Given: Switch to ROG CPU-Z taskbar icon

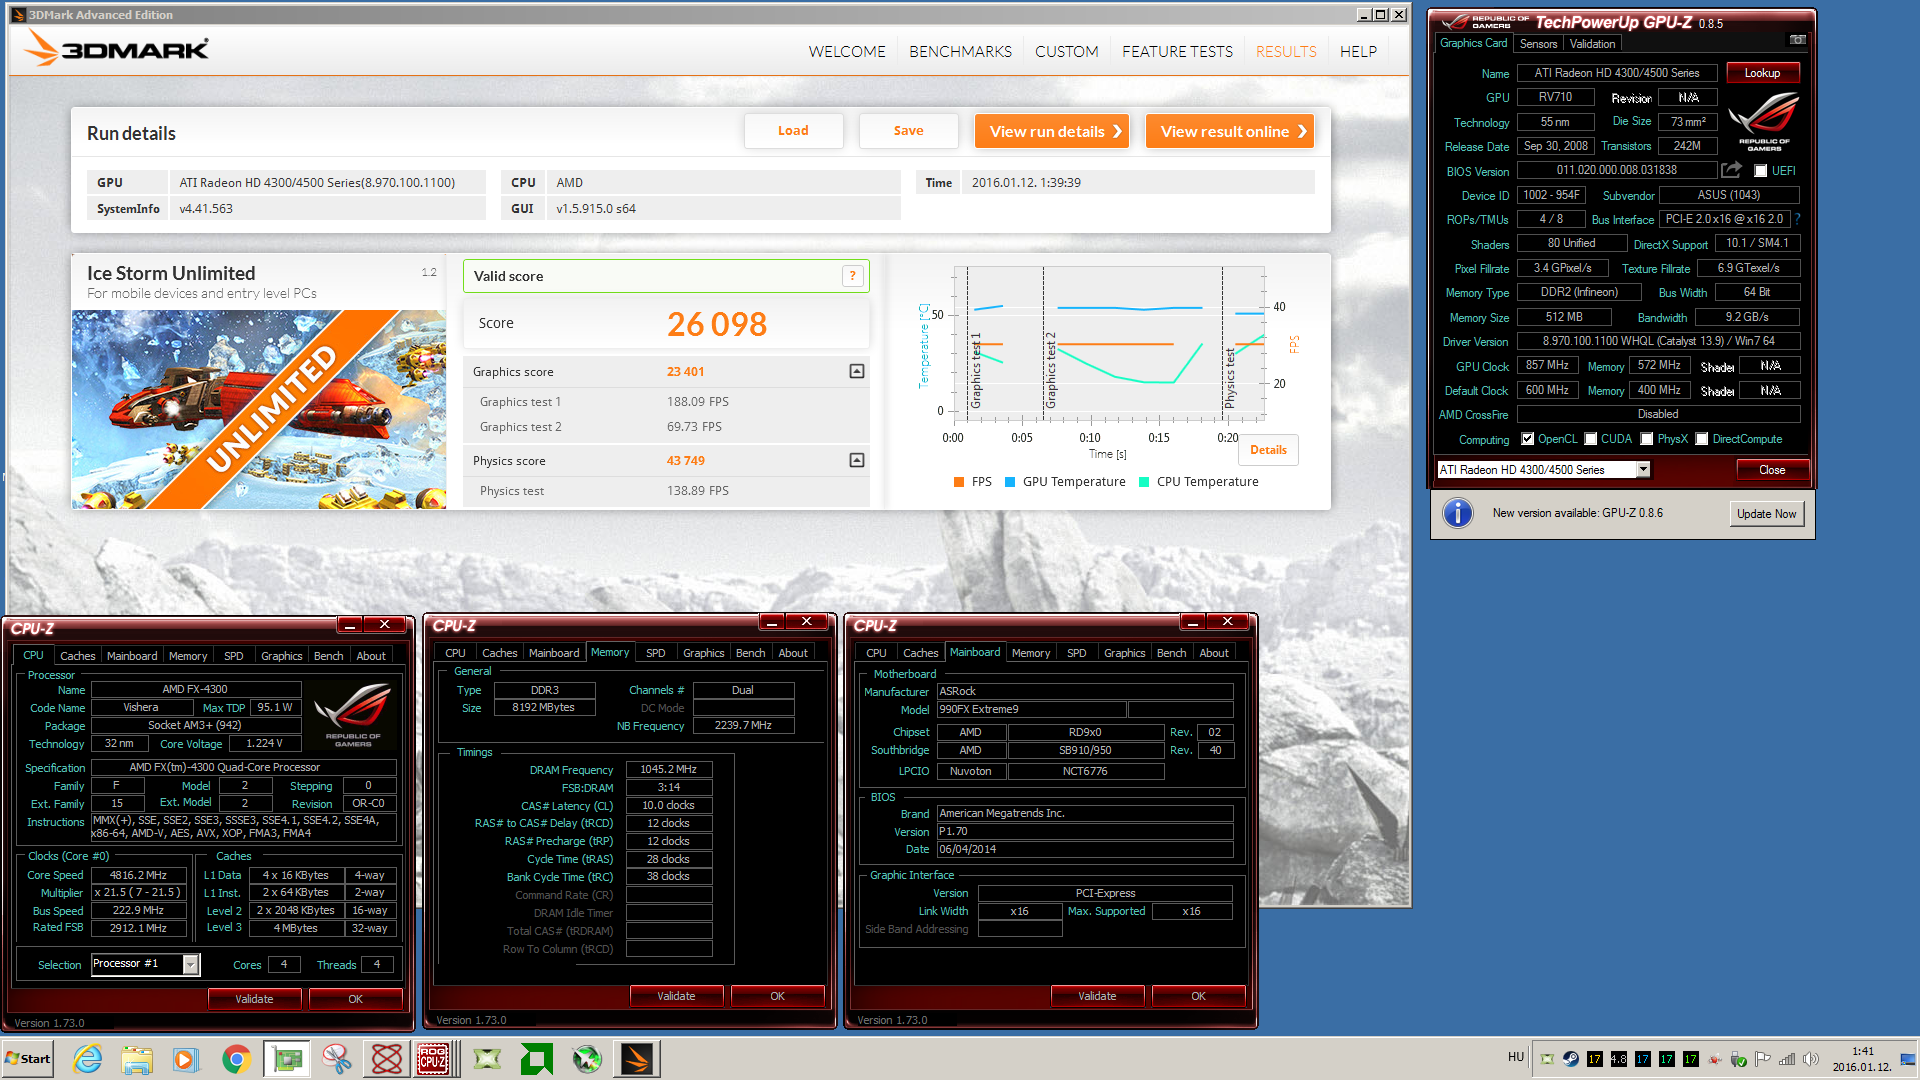Looking at the screenshot, I should click(433, 1058).
